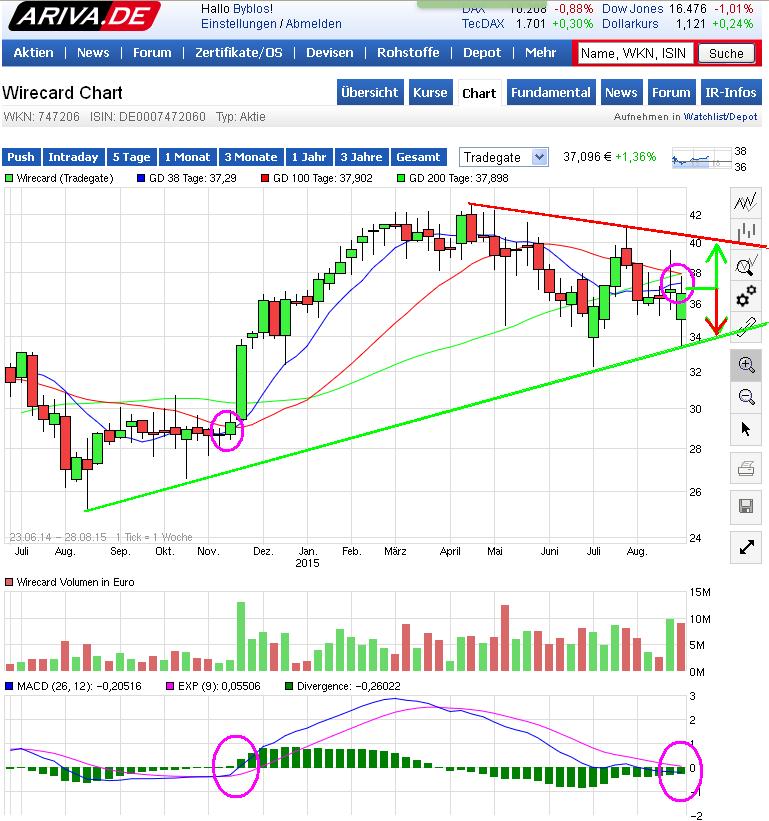Click the TecDAX index quote

pos(527,24)
